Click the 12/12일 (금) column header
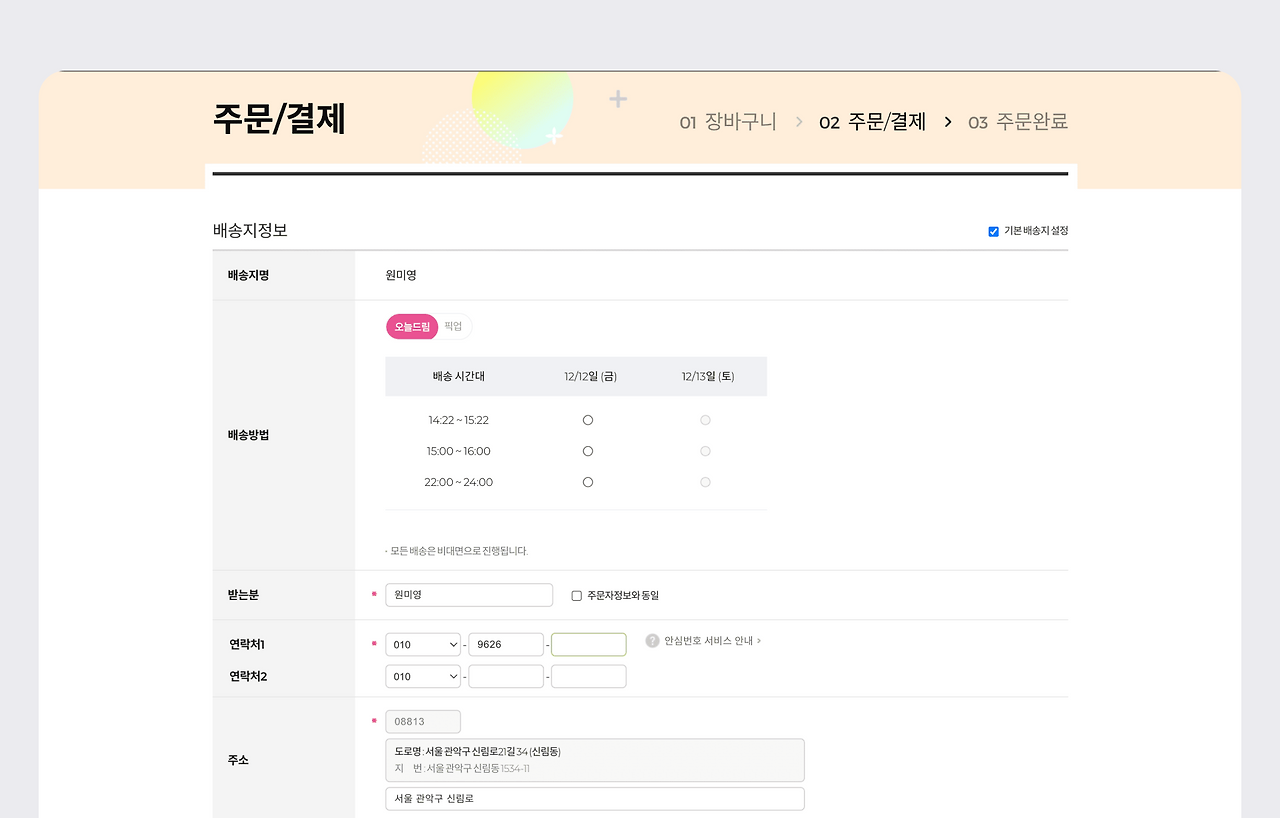1280x818 pixels. tap(590, 377)
